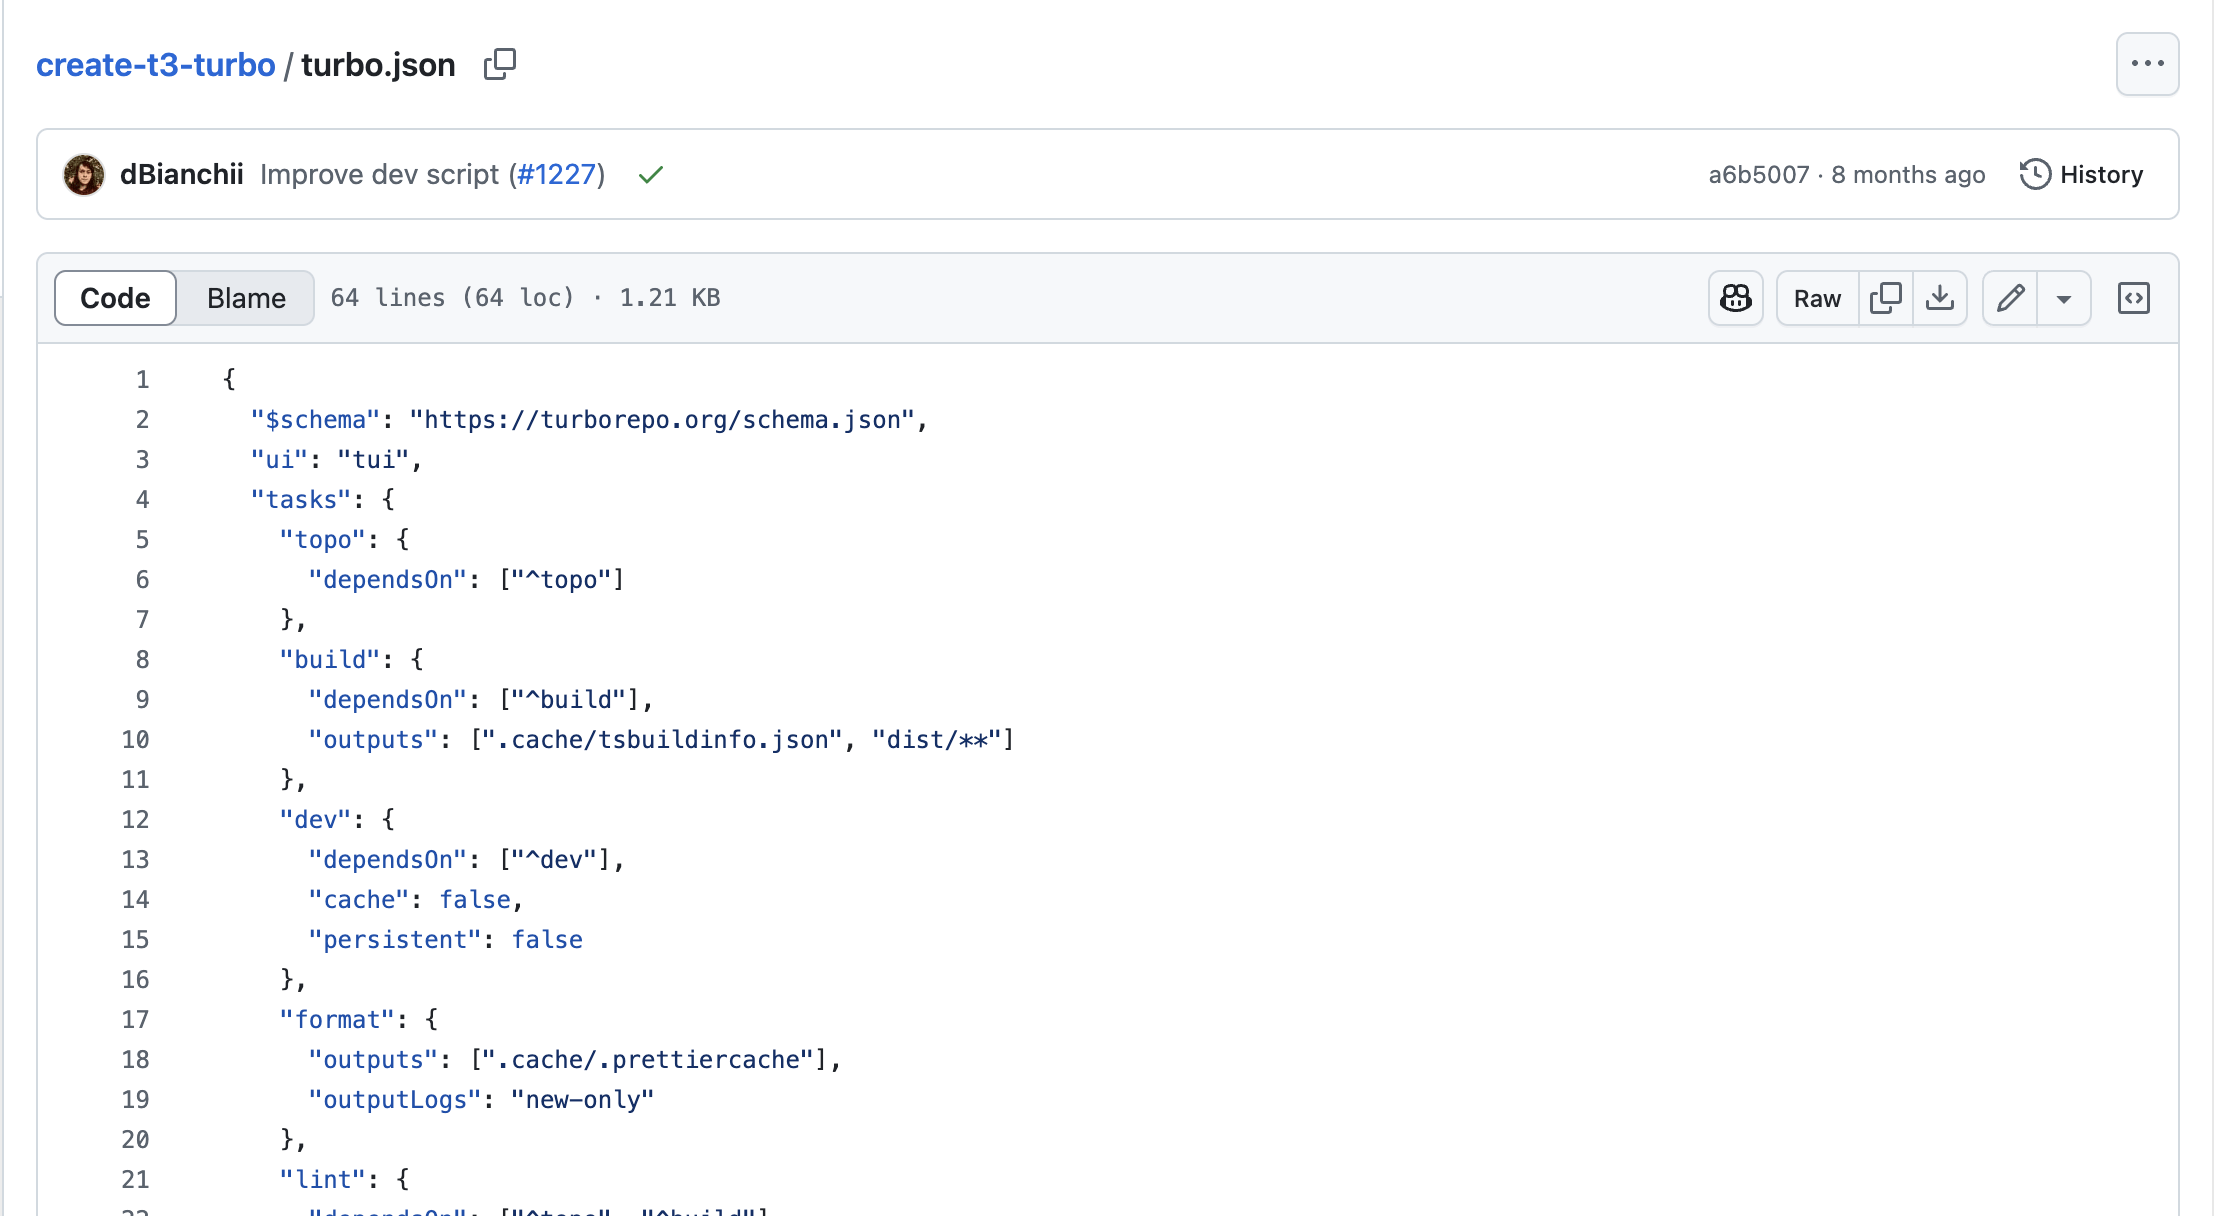Open Copilot chat icon button
The height and width of the screenshot is (1216, 2214).
(x=1735, y=298)
